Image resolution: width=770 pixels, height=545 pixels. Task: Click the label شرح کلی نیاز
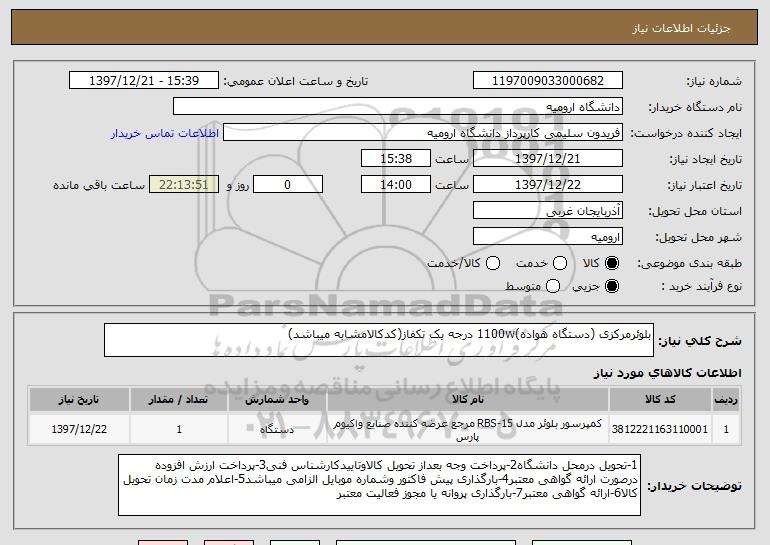tap(700, 340)
